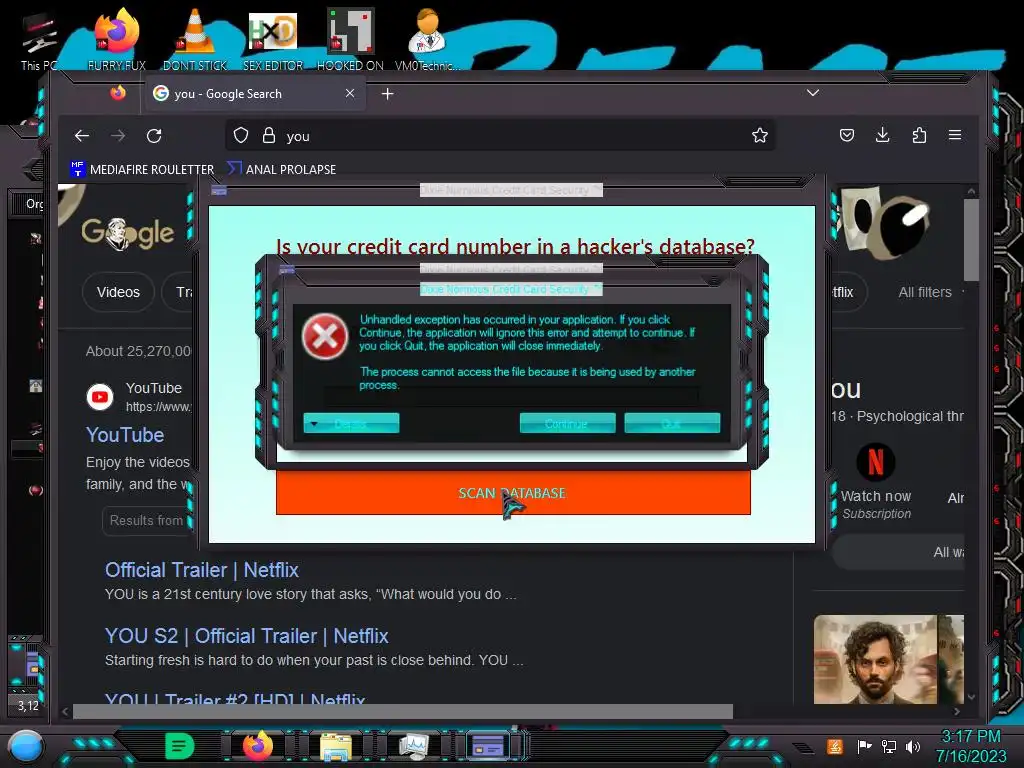The height and width of the screenshot is (768, 1024).
Task: Open the MEDIAFIRE ROULETTER bookmark
Action: tap(142, 169)
